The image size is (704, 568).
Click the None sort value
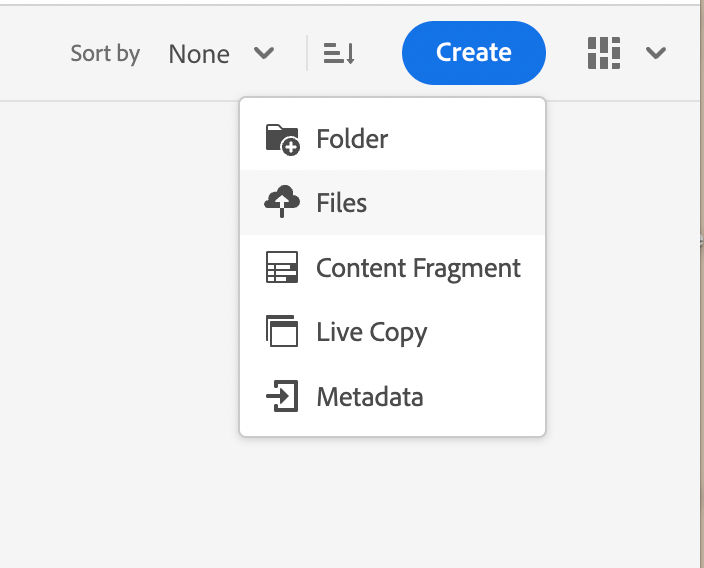coord(199,54)
